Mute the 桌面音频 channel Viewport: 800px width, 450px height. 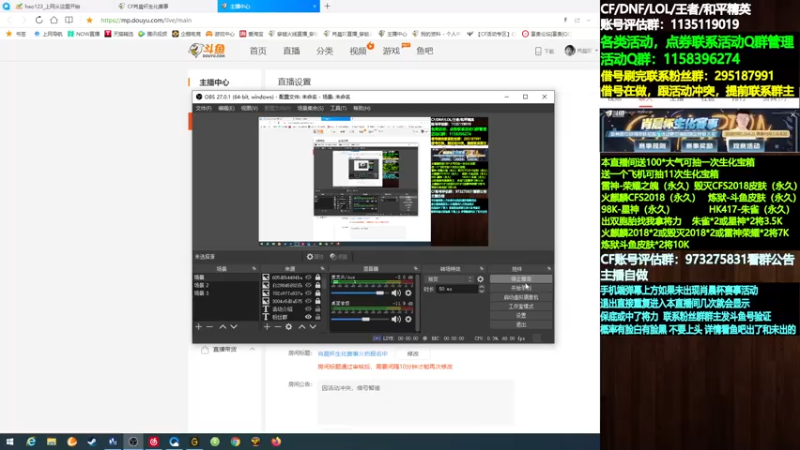click(396, 319)
